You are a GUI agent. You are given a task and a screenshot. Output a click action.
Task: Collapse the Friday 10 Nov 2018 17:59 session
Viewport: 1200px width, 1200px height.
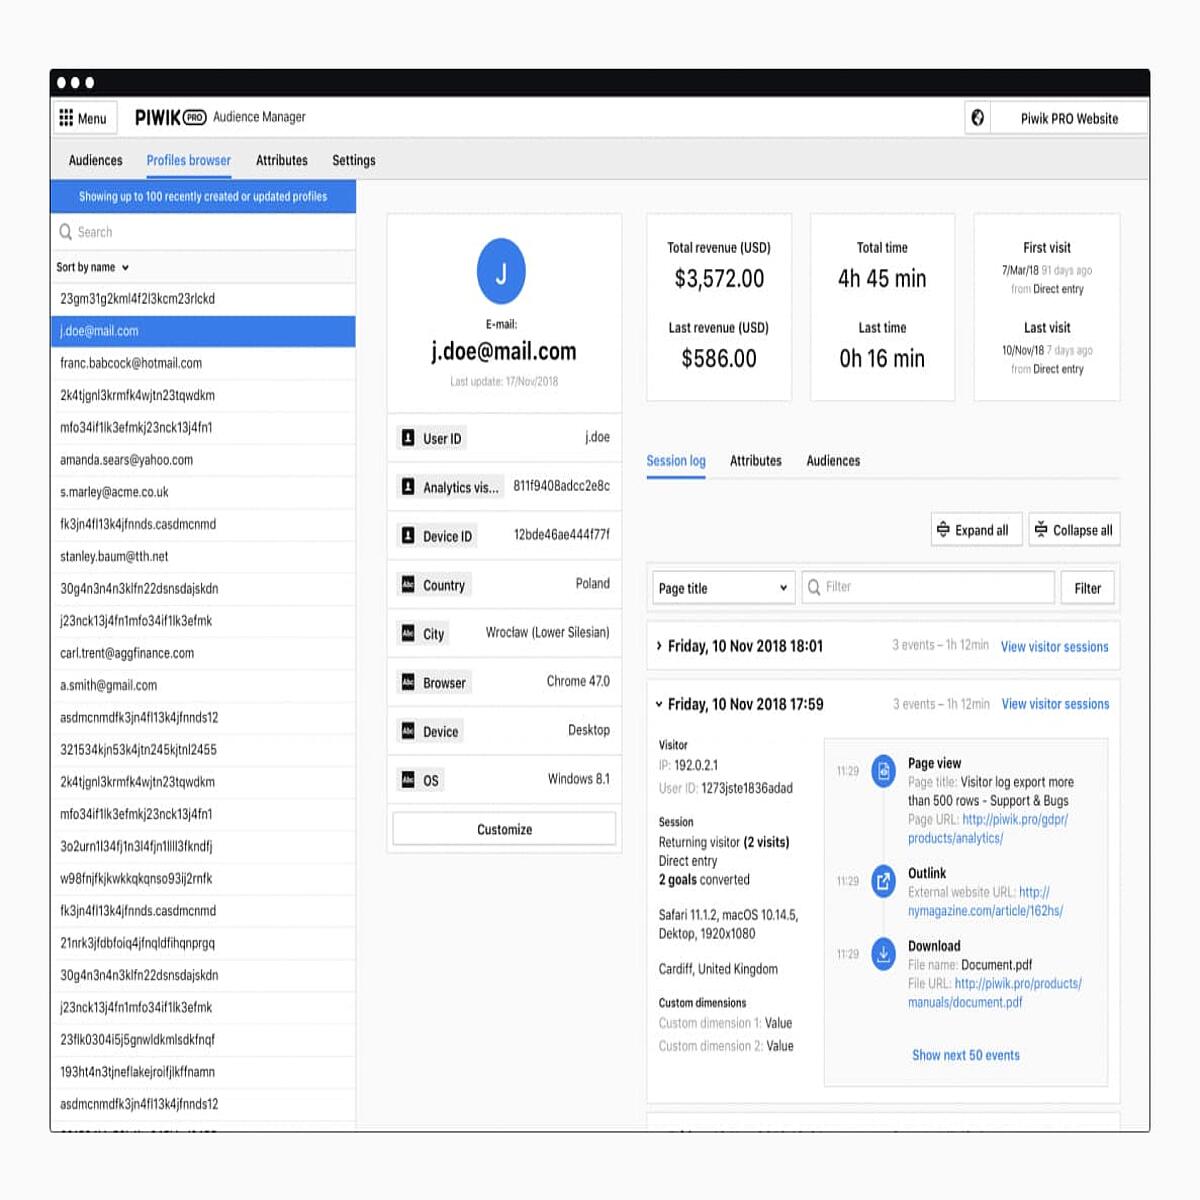(x=659, y=704)
